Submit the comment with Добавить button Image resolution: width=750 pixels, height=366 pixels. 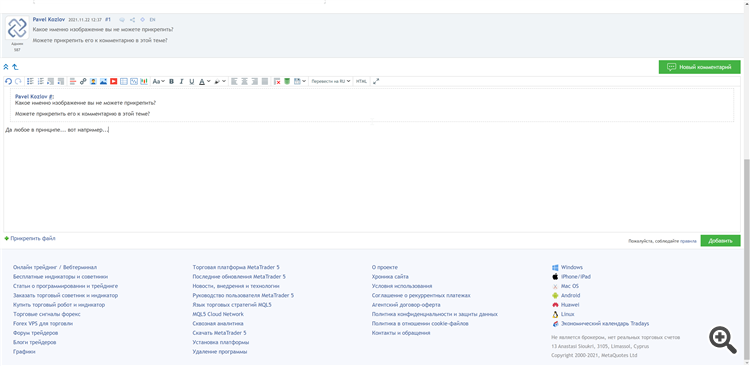pos(720,241)
